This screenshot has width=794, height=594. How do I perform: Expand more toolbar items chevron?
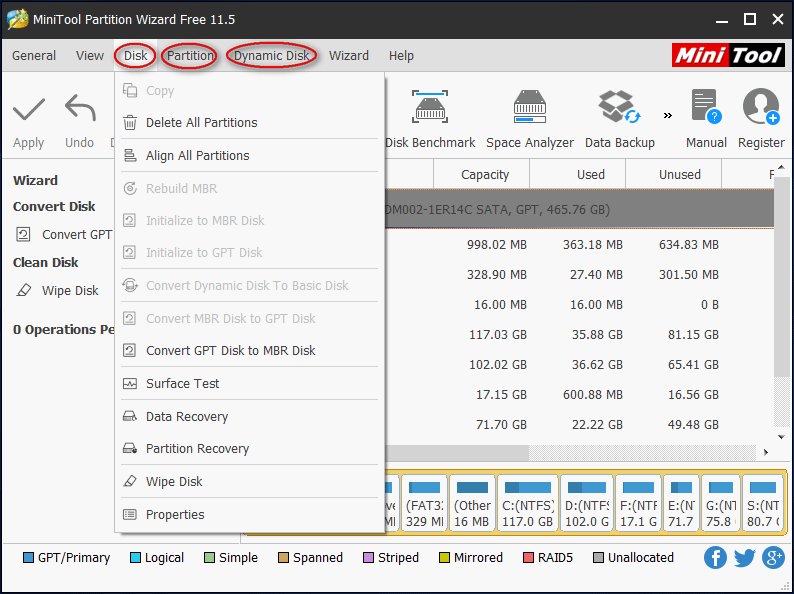point(668,115)
